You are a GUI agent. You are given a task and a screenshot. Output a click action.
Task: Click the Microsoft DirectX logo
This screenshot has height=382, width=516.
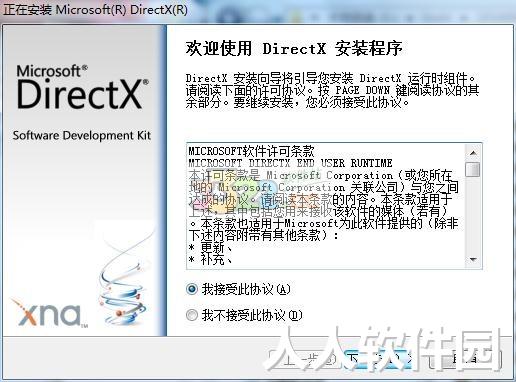82,87
